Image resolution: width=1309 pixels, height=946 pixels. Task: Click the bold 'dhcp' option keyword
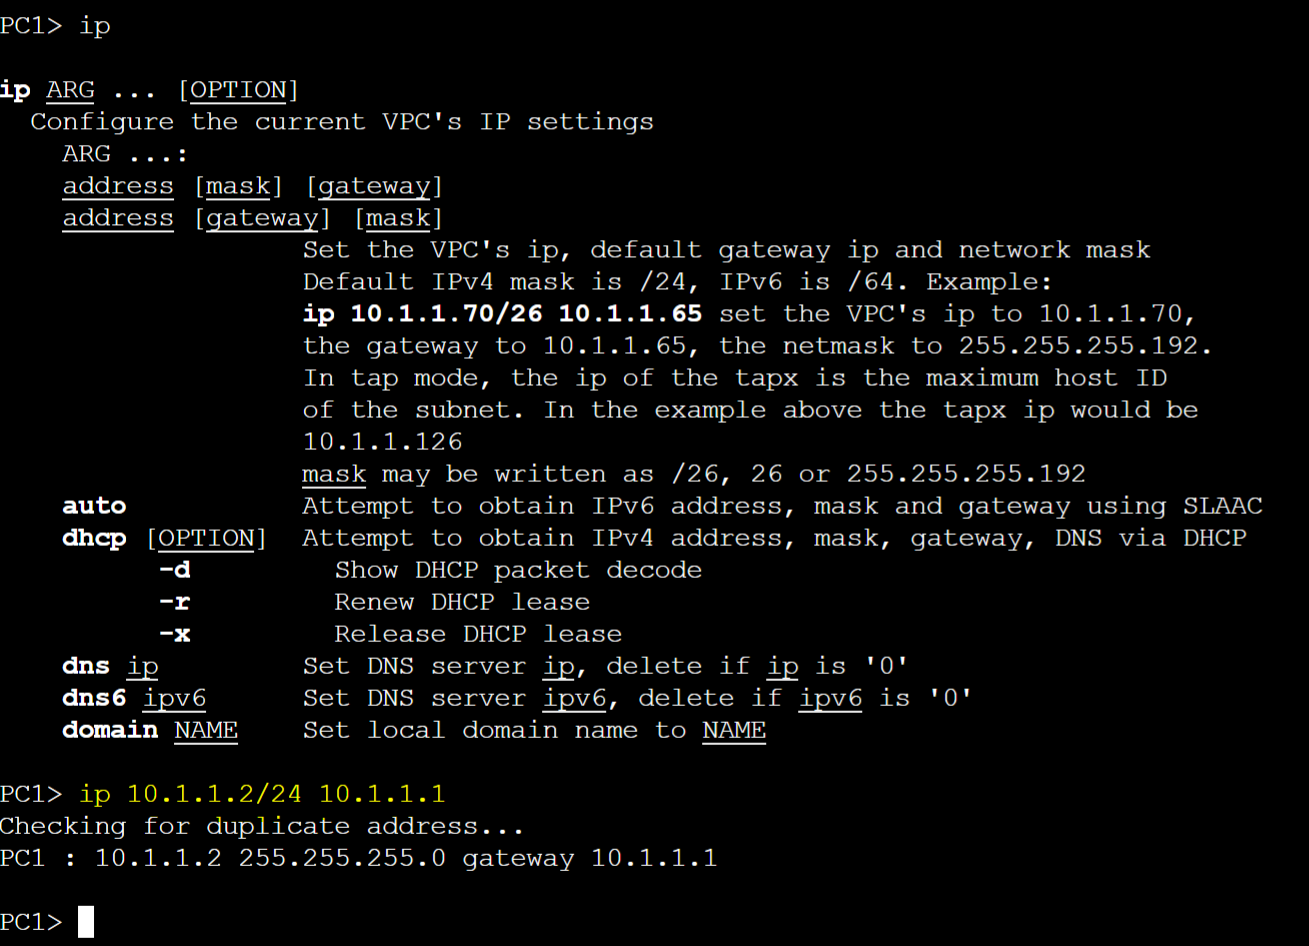[94, 538]
